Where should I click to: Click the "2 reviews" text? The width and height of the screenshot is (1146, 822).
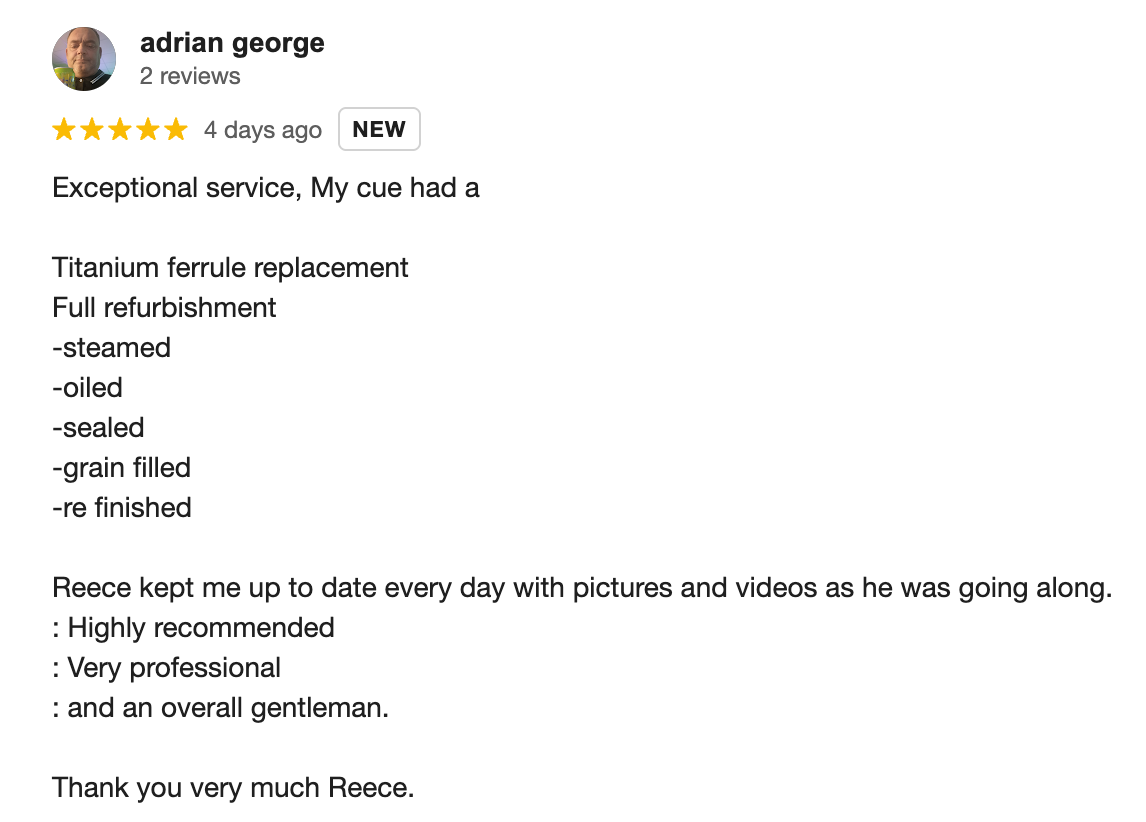(190, 76)
